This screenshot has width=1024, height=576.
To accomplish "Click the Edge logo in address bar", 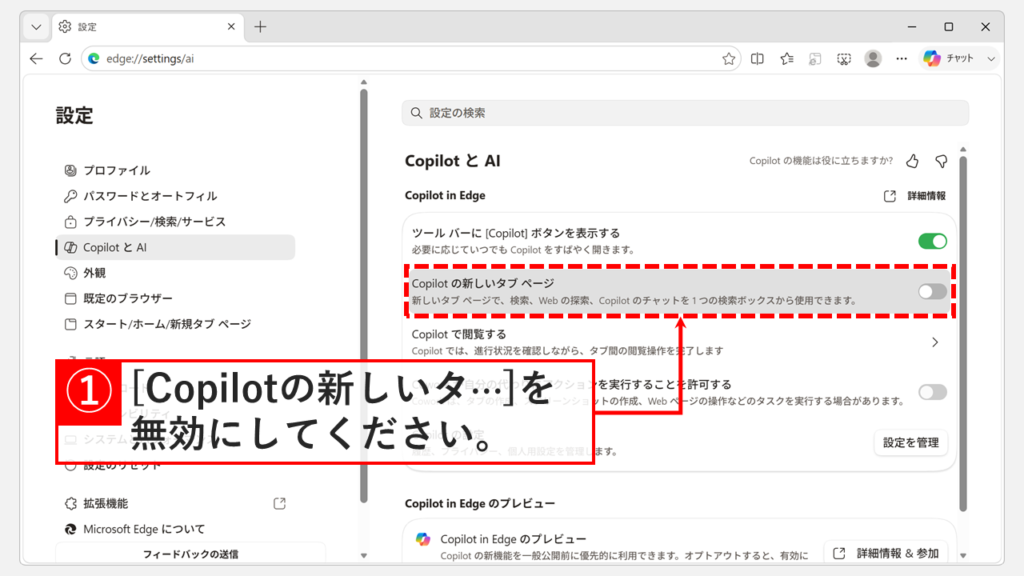I will [x=94, y=59].
